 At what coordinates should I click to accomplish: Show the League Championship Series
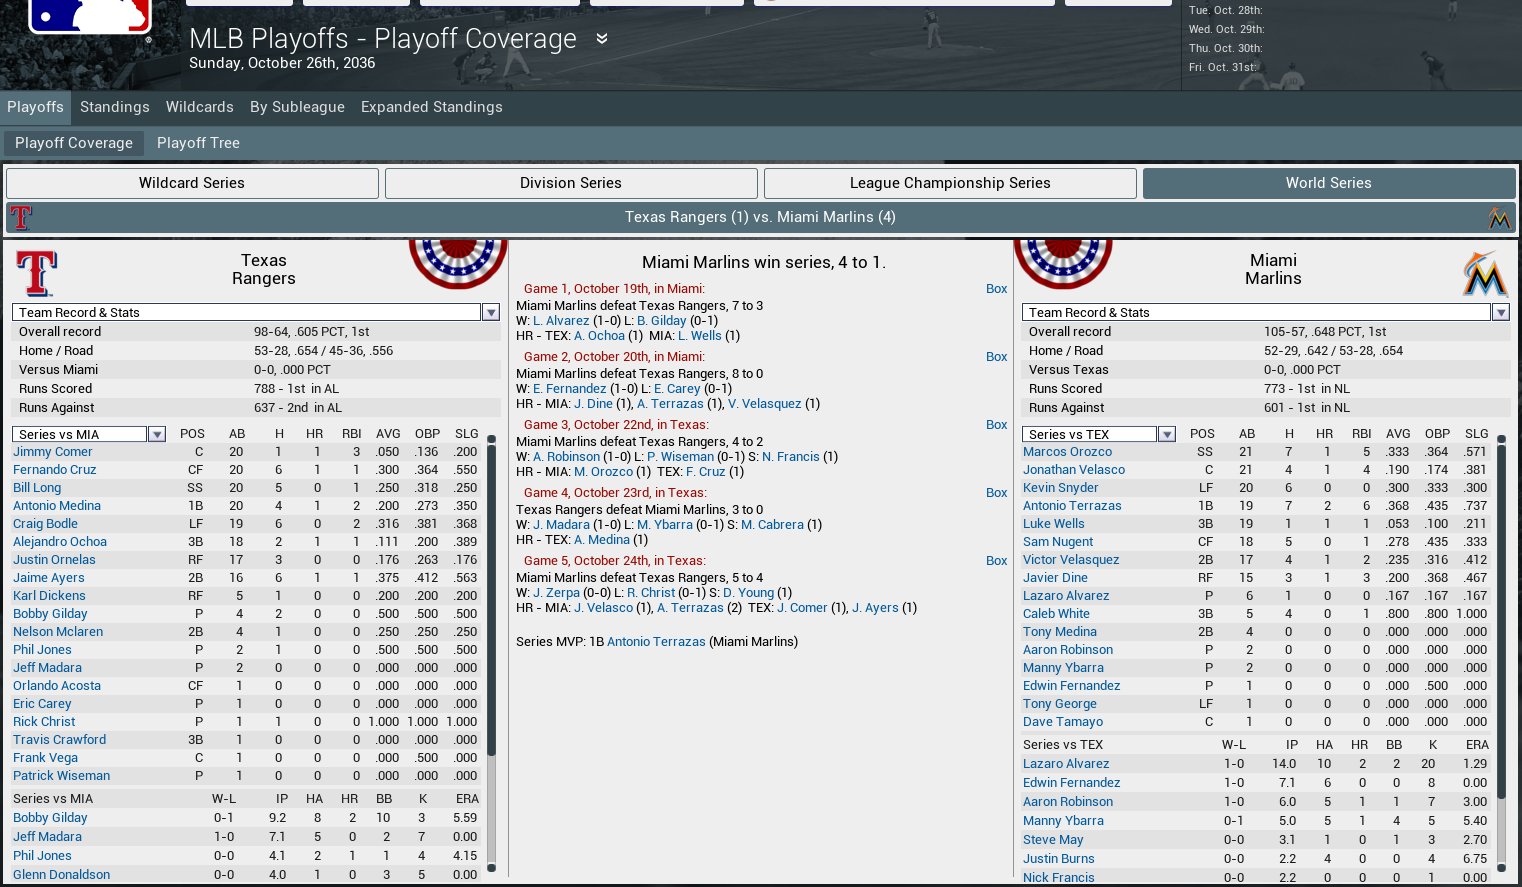coord(949,183)
